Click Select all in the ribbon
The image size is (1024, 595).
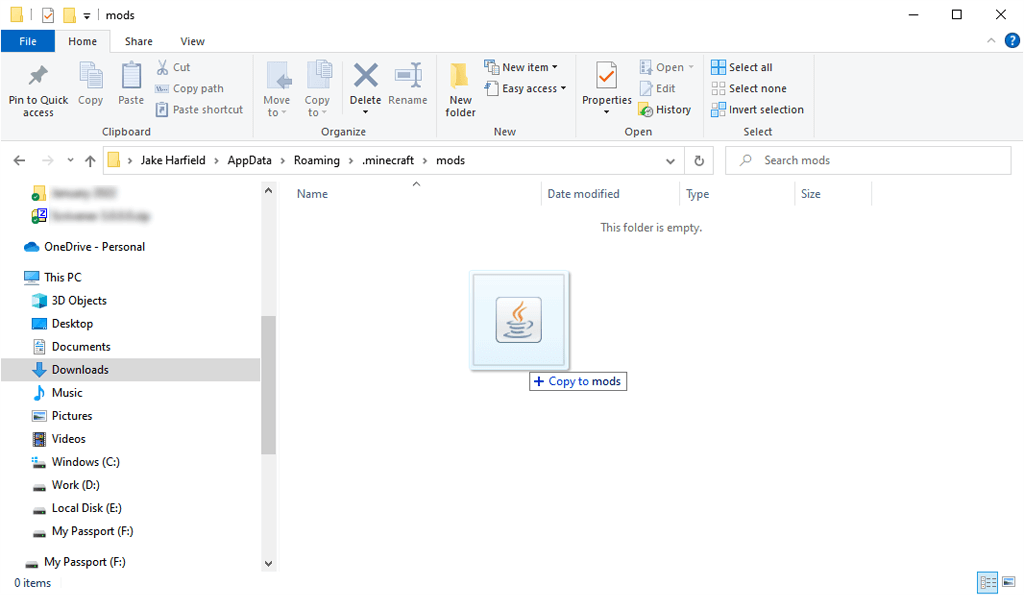[x=742, y=67]
